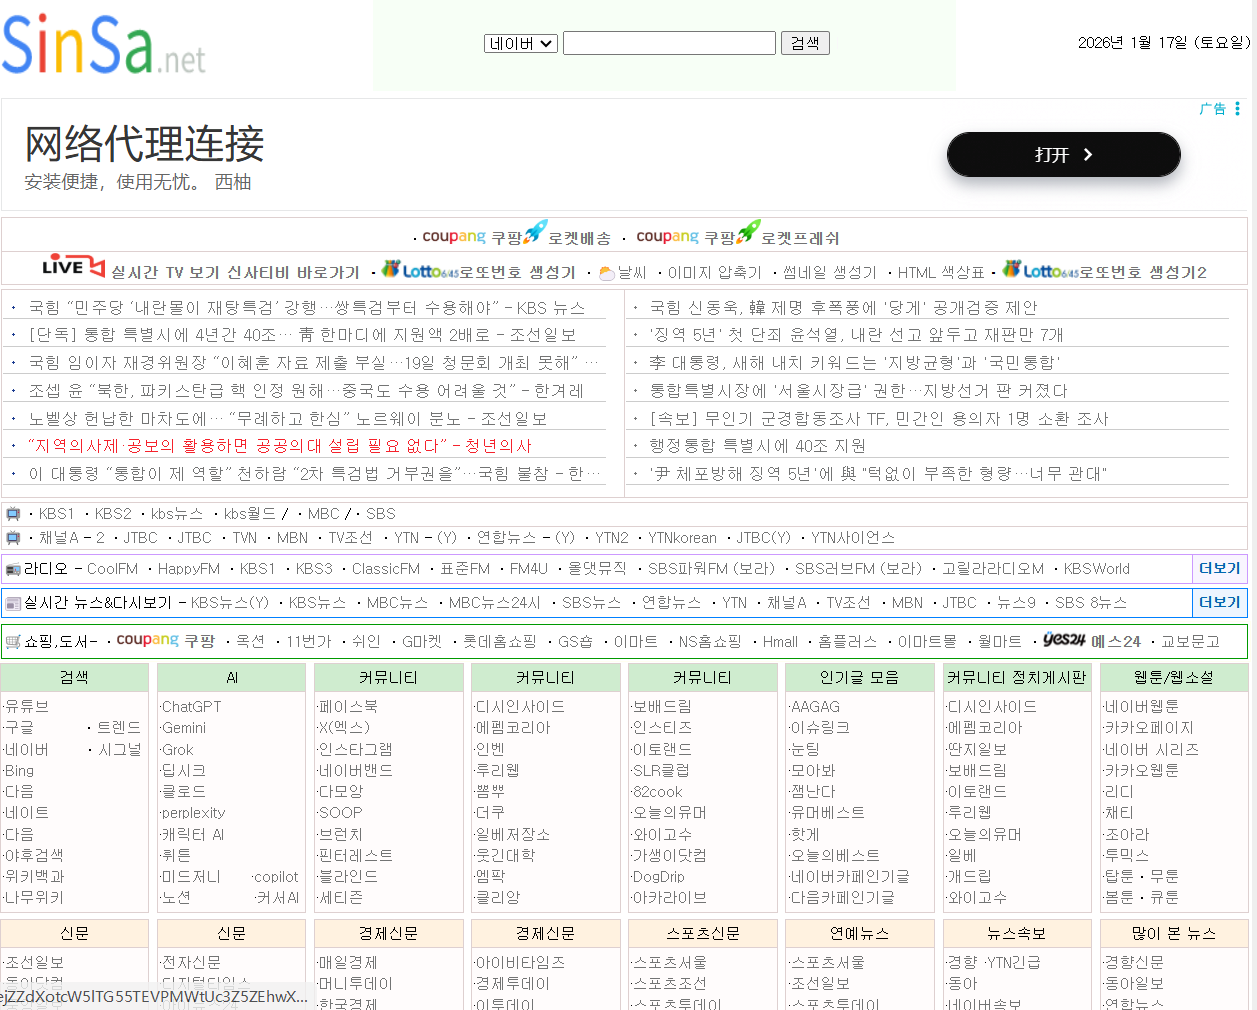Expand real-time news list with 더보기
The height and width of the screenshot is (1010, 1257).
(x=1219, y=602)
